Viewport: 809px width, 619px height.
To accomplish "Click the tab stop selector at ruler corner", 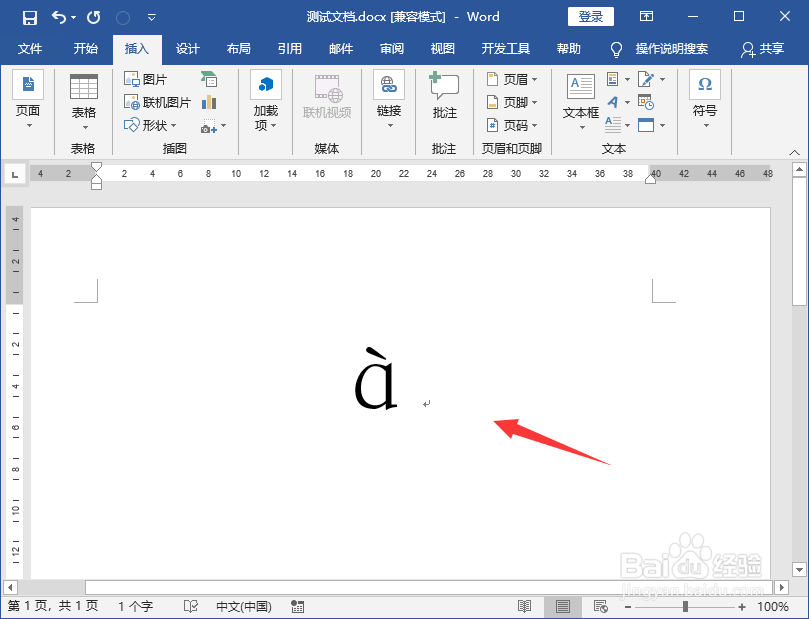I will click(x=15, y=174).
